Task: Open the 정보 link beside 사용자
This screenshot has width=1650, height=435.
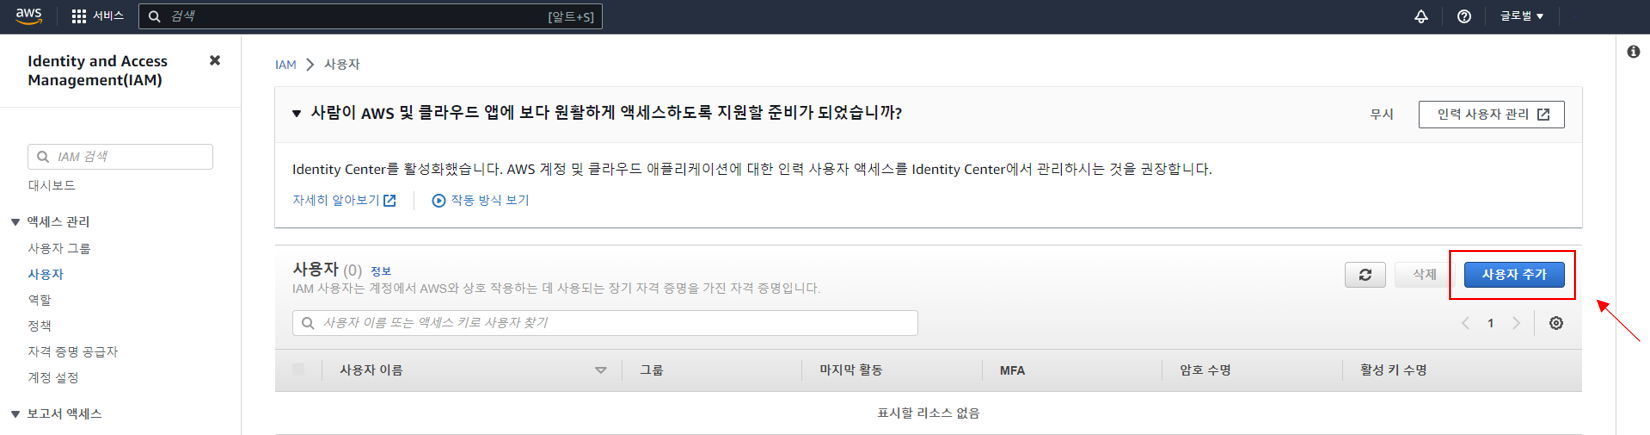Action: point(381,271)
